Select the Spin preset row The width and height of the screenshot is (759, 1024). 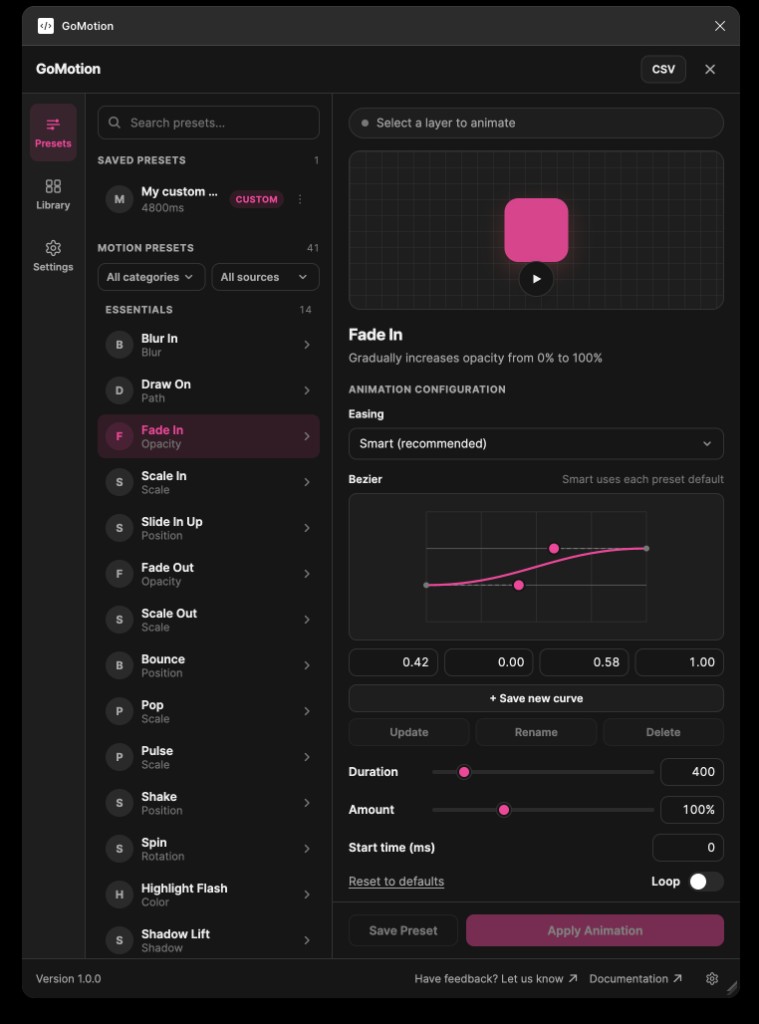[x=208, y=848]
